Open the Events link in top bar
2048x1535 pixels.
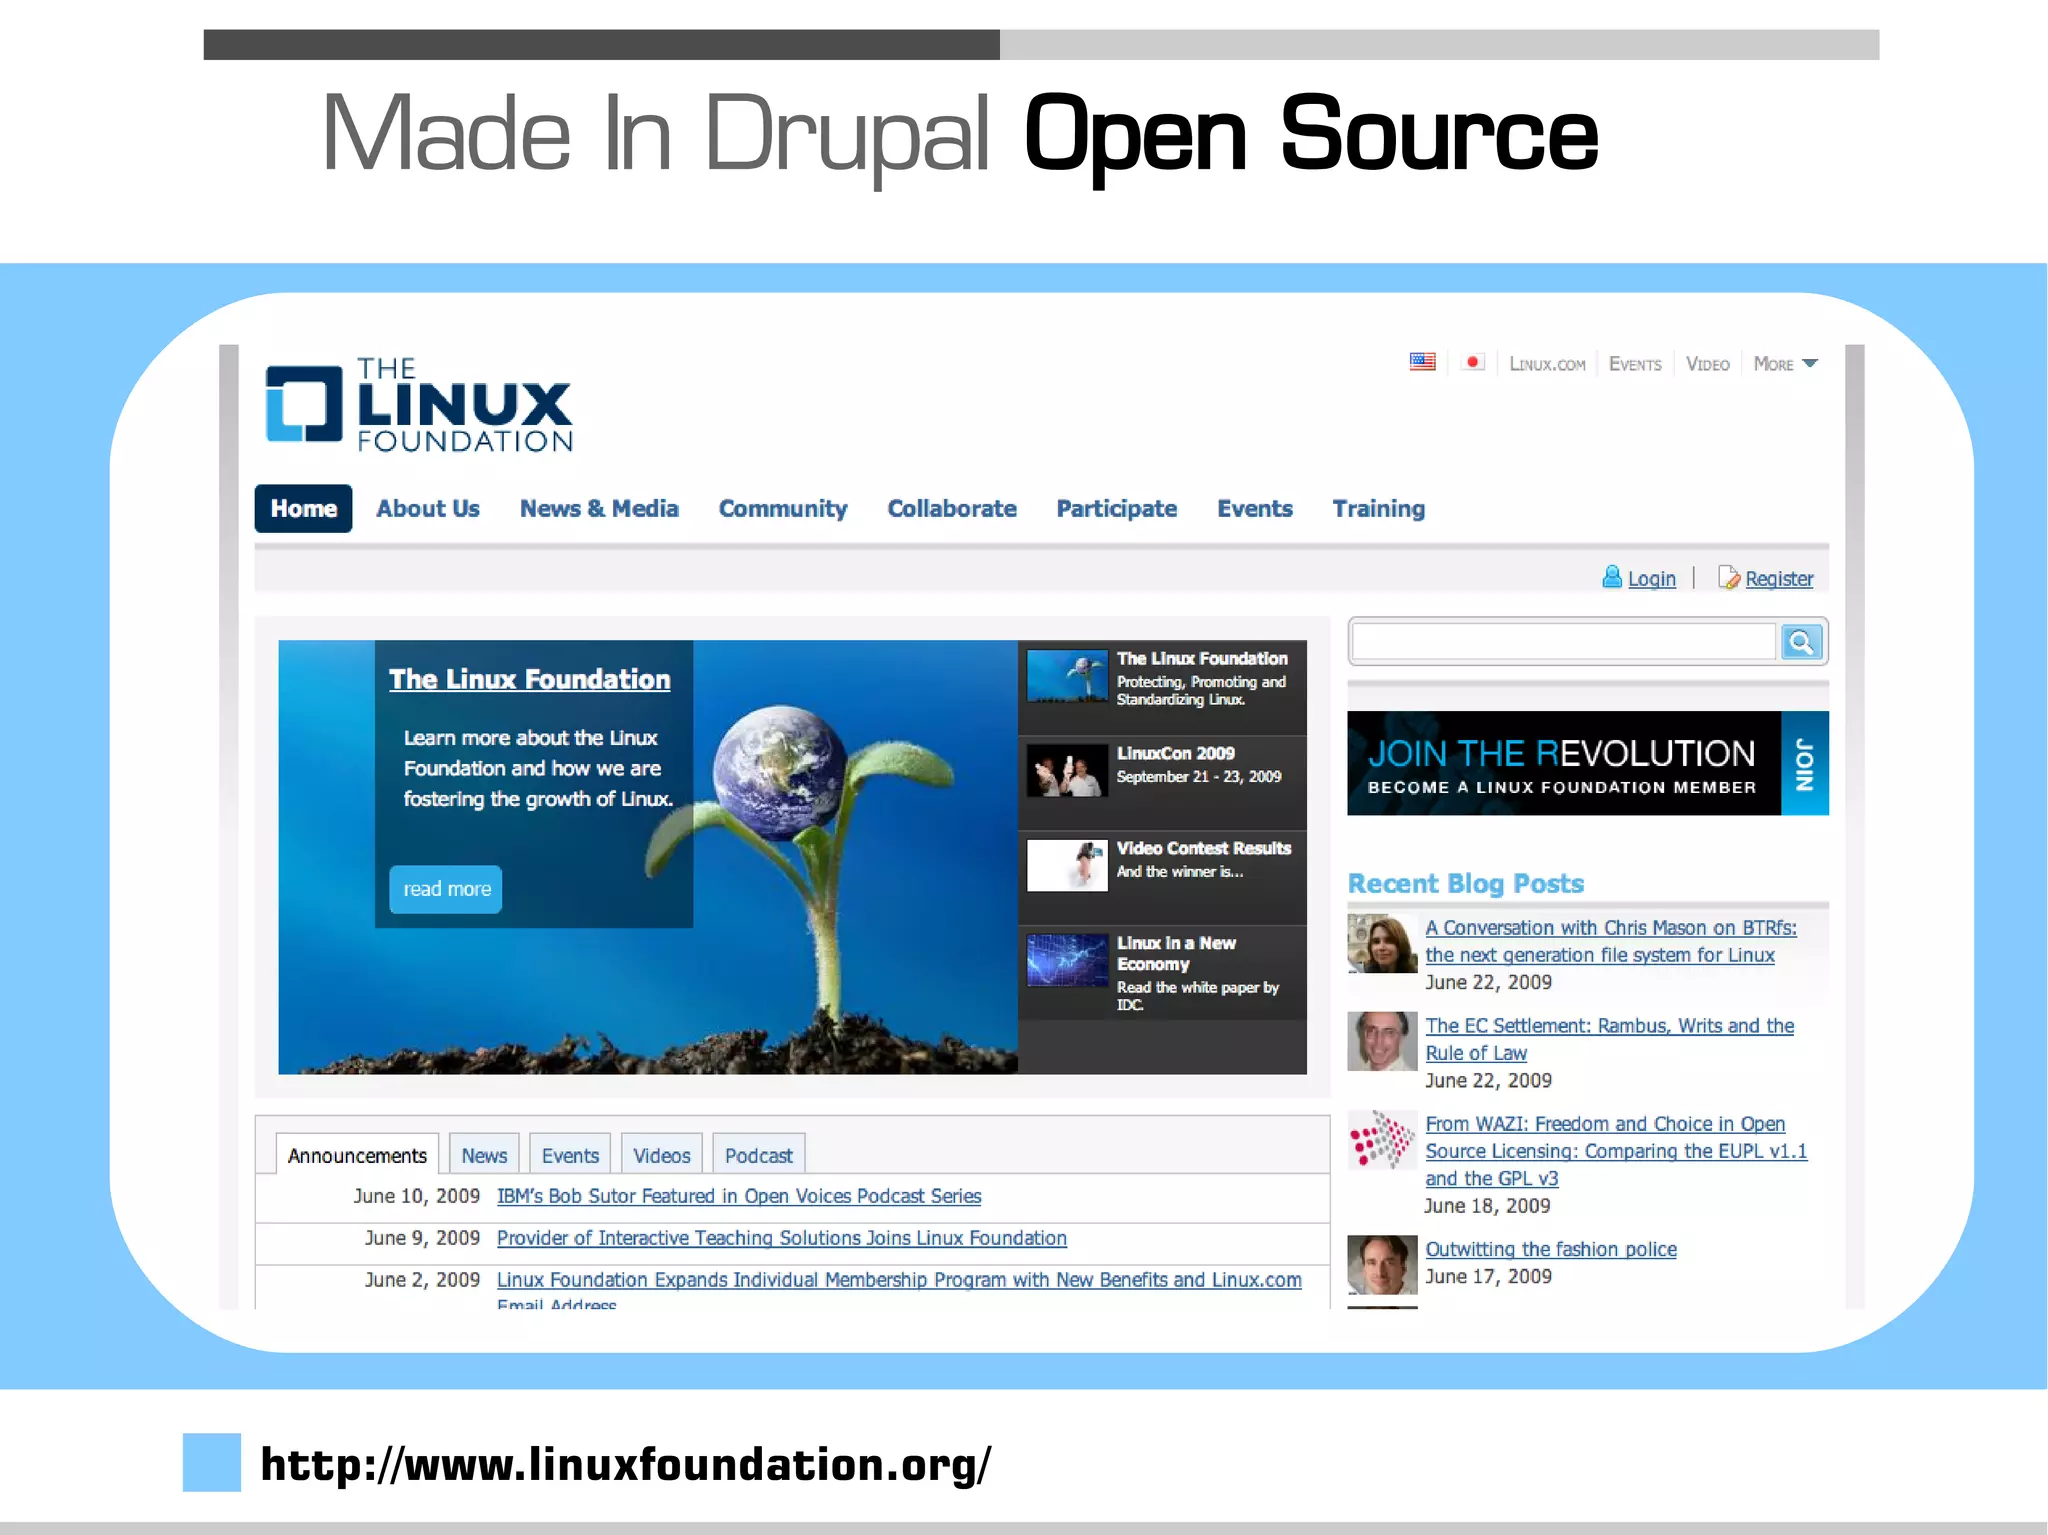(x=1635, y=364)
